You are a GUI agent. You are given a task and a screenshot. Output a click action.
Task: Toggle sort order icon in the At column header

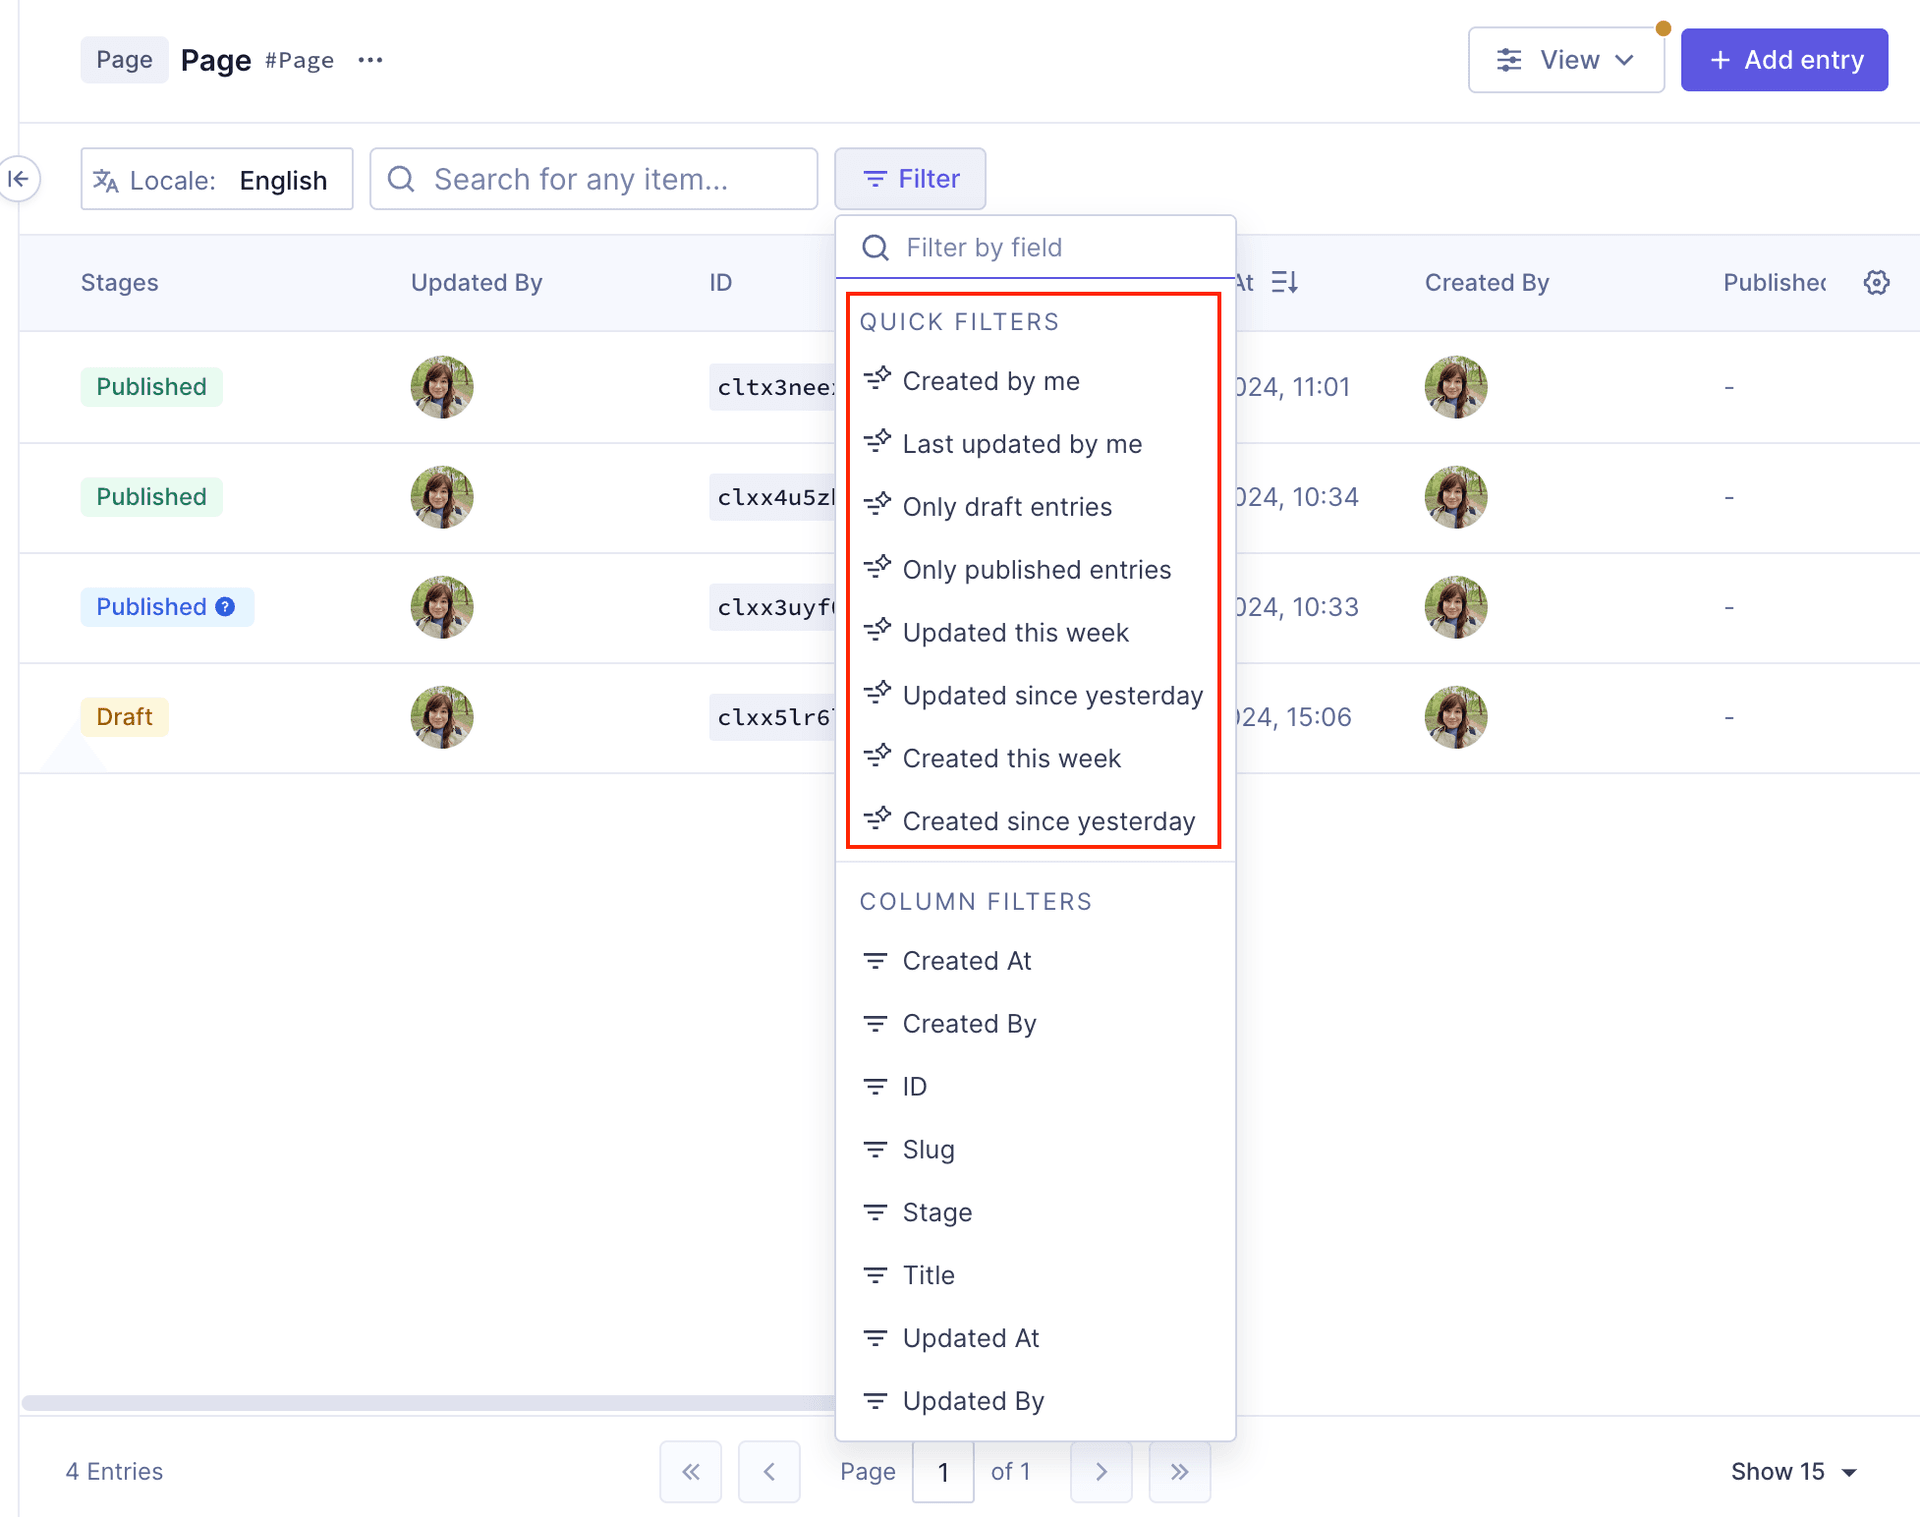pyautogui.click(x=1285, y=282)
